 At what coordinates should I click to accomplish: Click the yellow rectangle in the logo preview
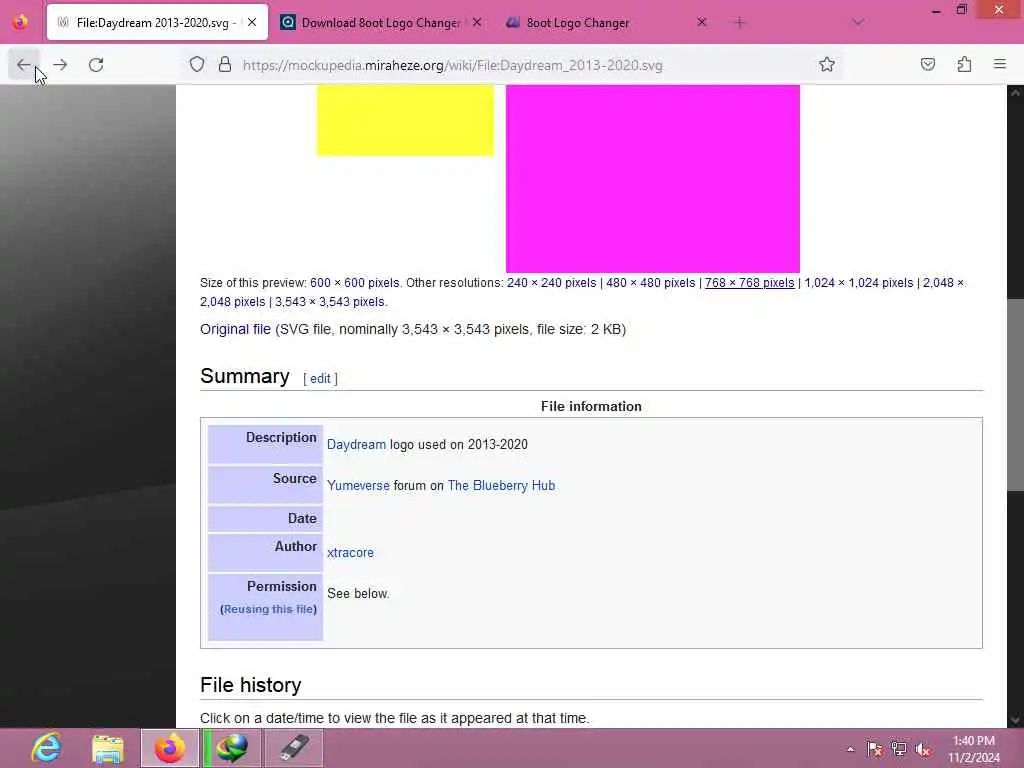point(405,120)
